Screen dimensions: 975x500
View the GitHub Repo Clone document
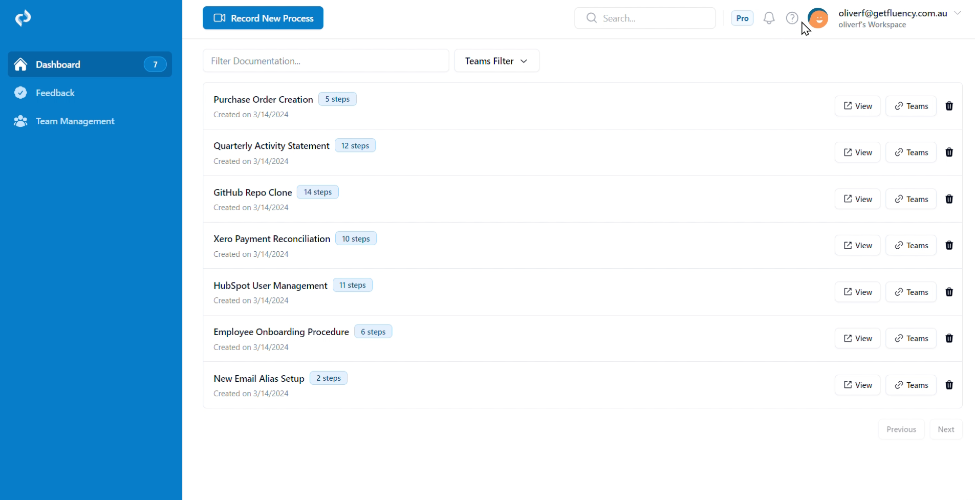[857, 199]
